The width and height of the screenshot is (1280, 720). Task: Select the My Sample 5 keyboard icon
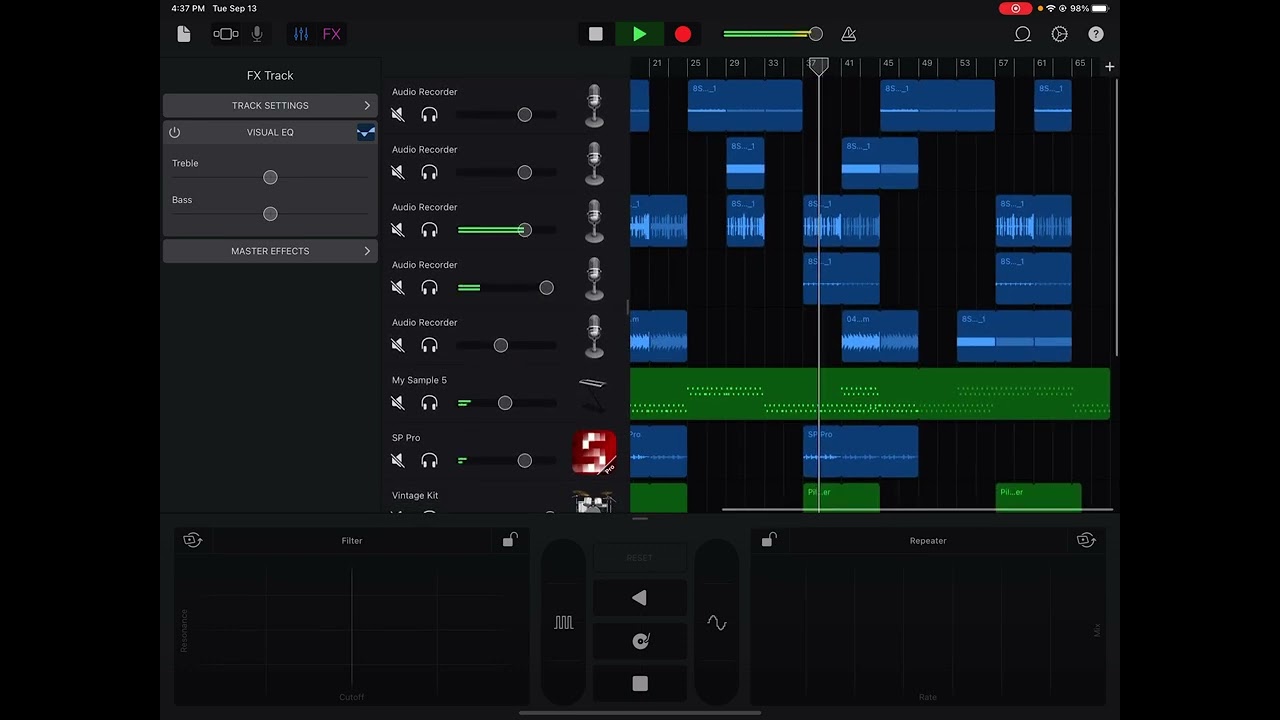(x=593, y=395)
